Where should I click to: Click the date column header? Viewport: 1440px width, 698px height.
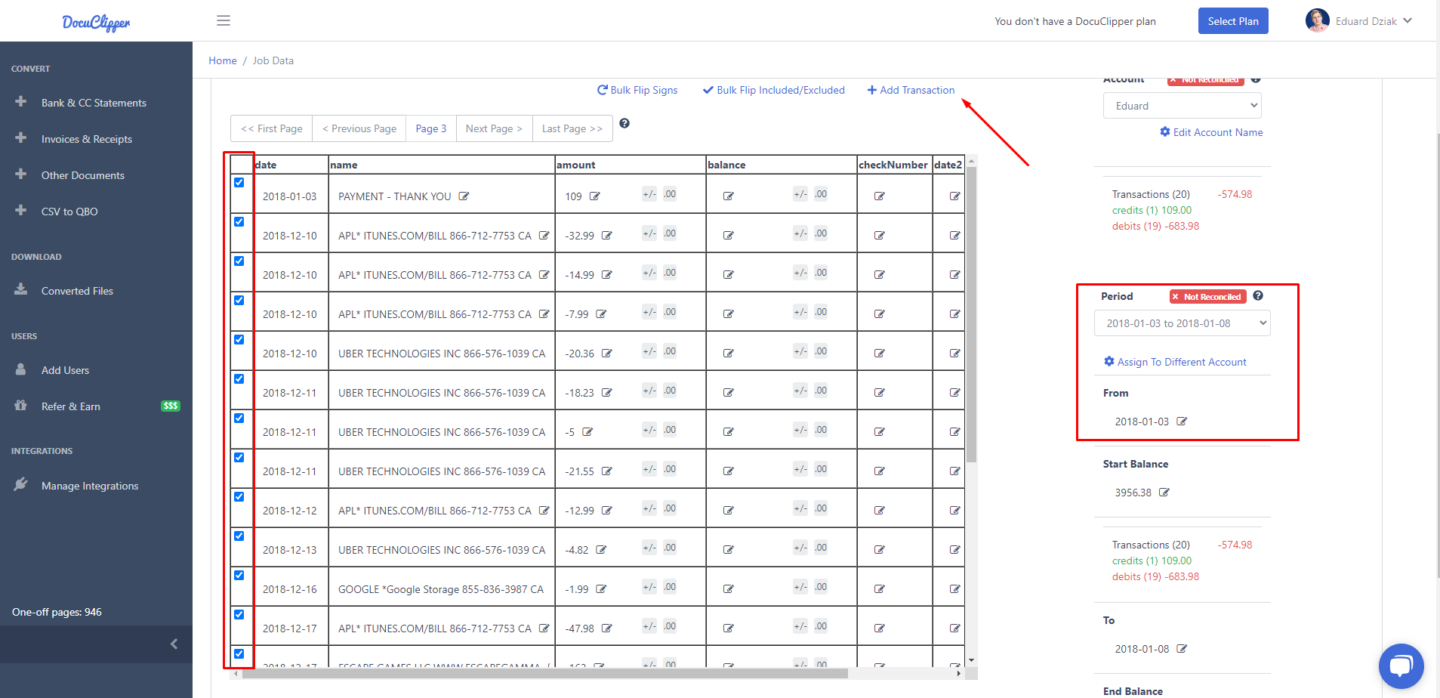click(290, 165)
